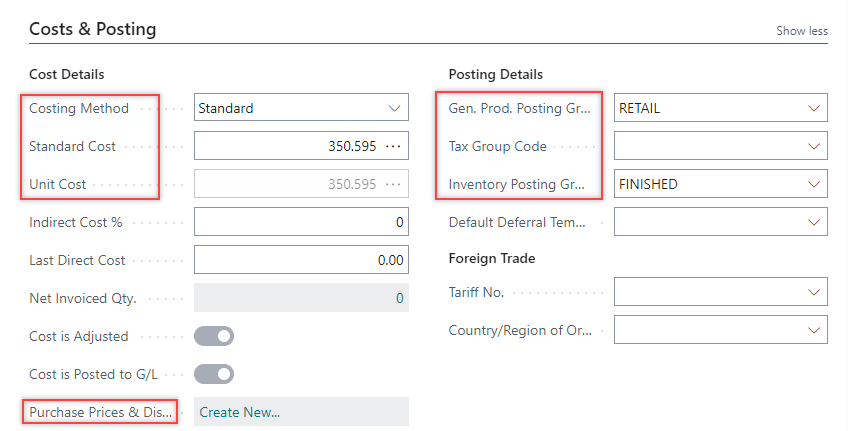Open Standard Cost ellipsis lookup button

point(393,146)
